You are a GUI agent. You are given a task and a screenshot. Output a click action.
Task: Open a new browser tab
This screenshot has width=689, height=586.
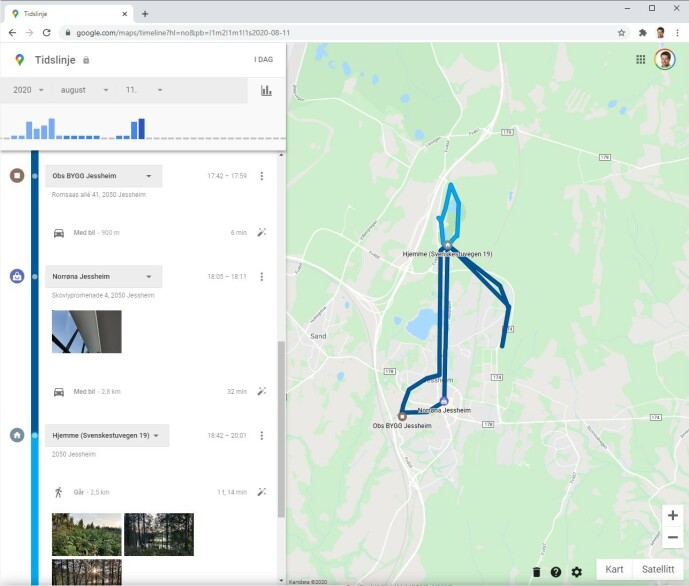[145, 14]
